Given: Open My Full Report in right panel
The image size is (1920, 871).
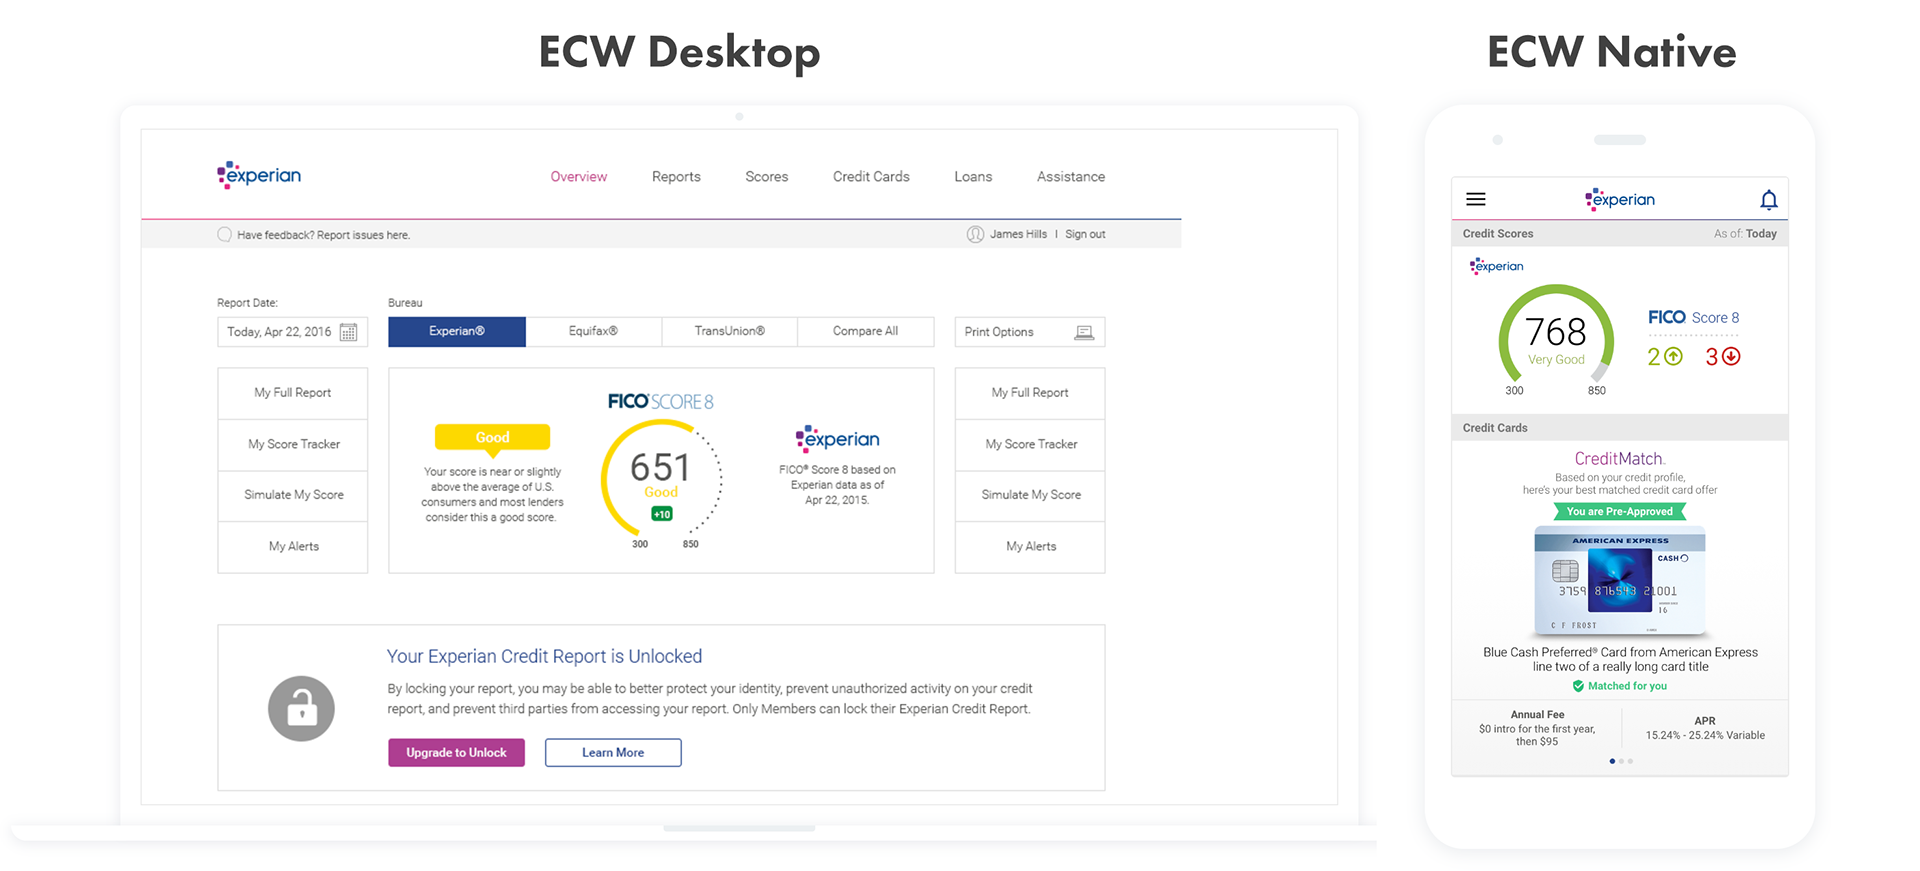Looking at the screenshot, I should point(1029,393).
